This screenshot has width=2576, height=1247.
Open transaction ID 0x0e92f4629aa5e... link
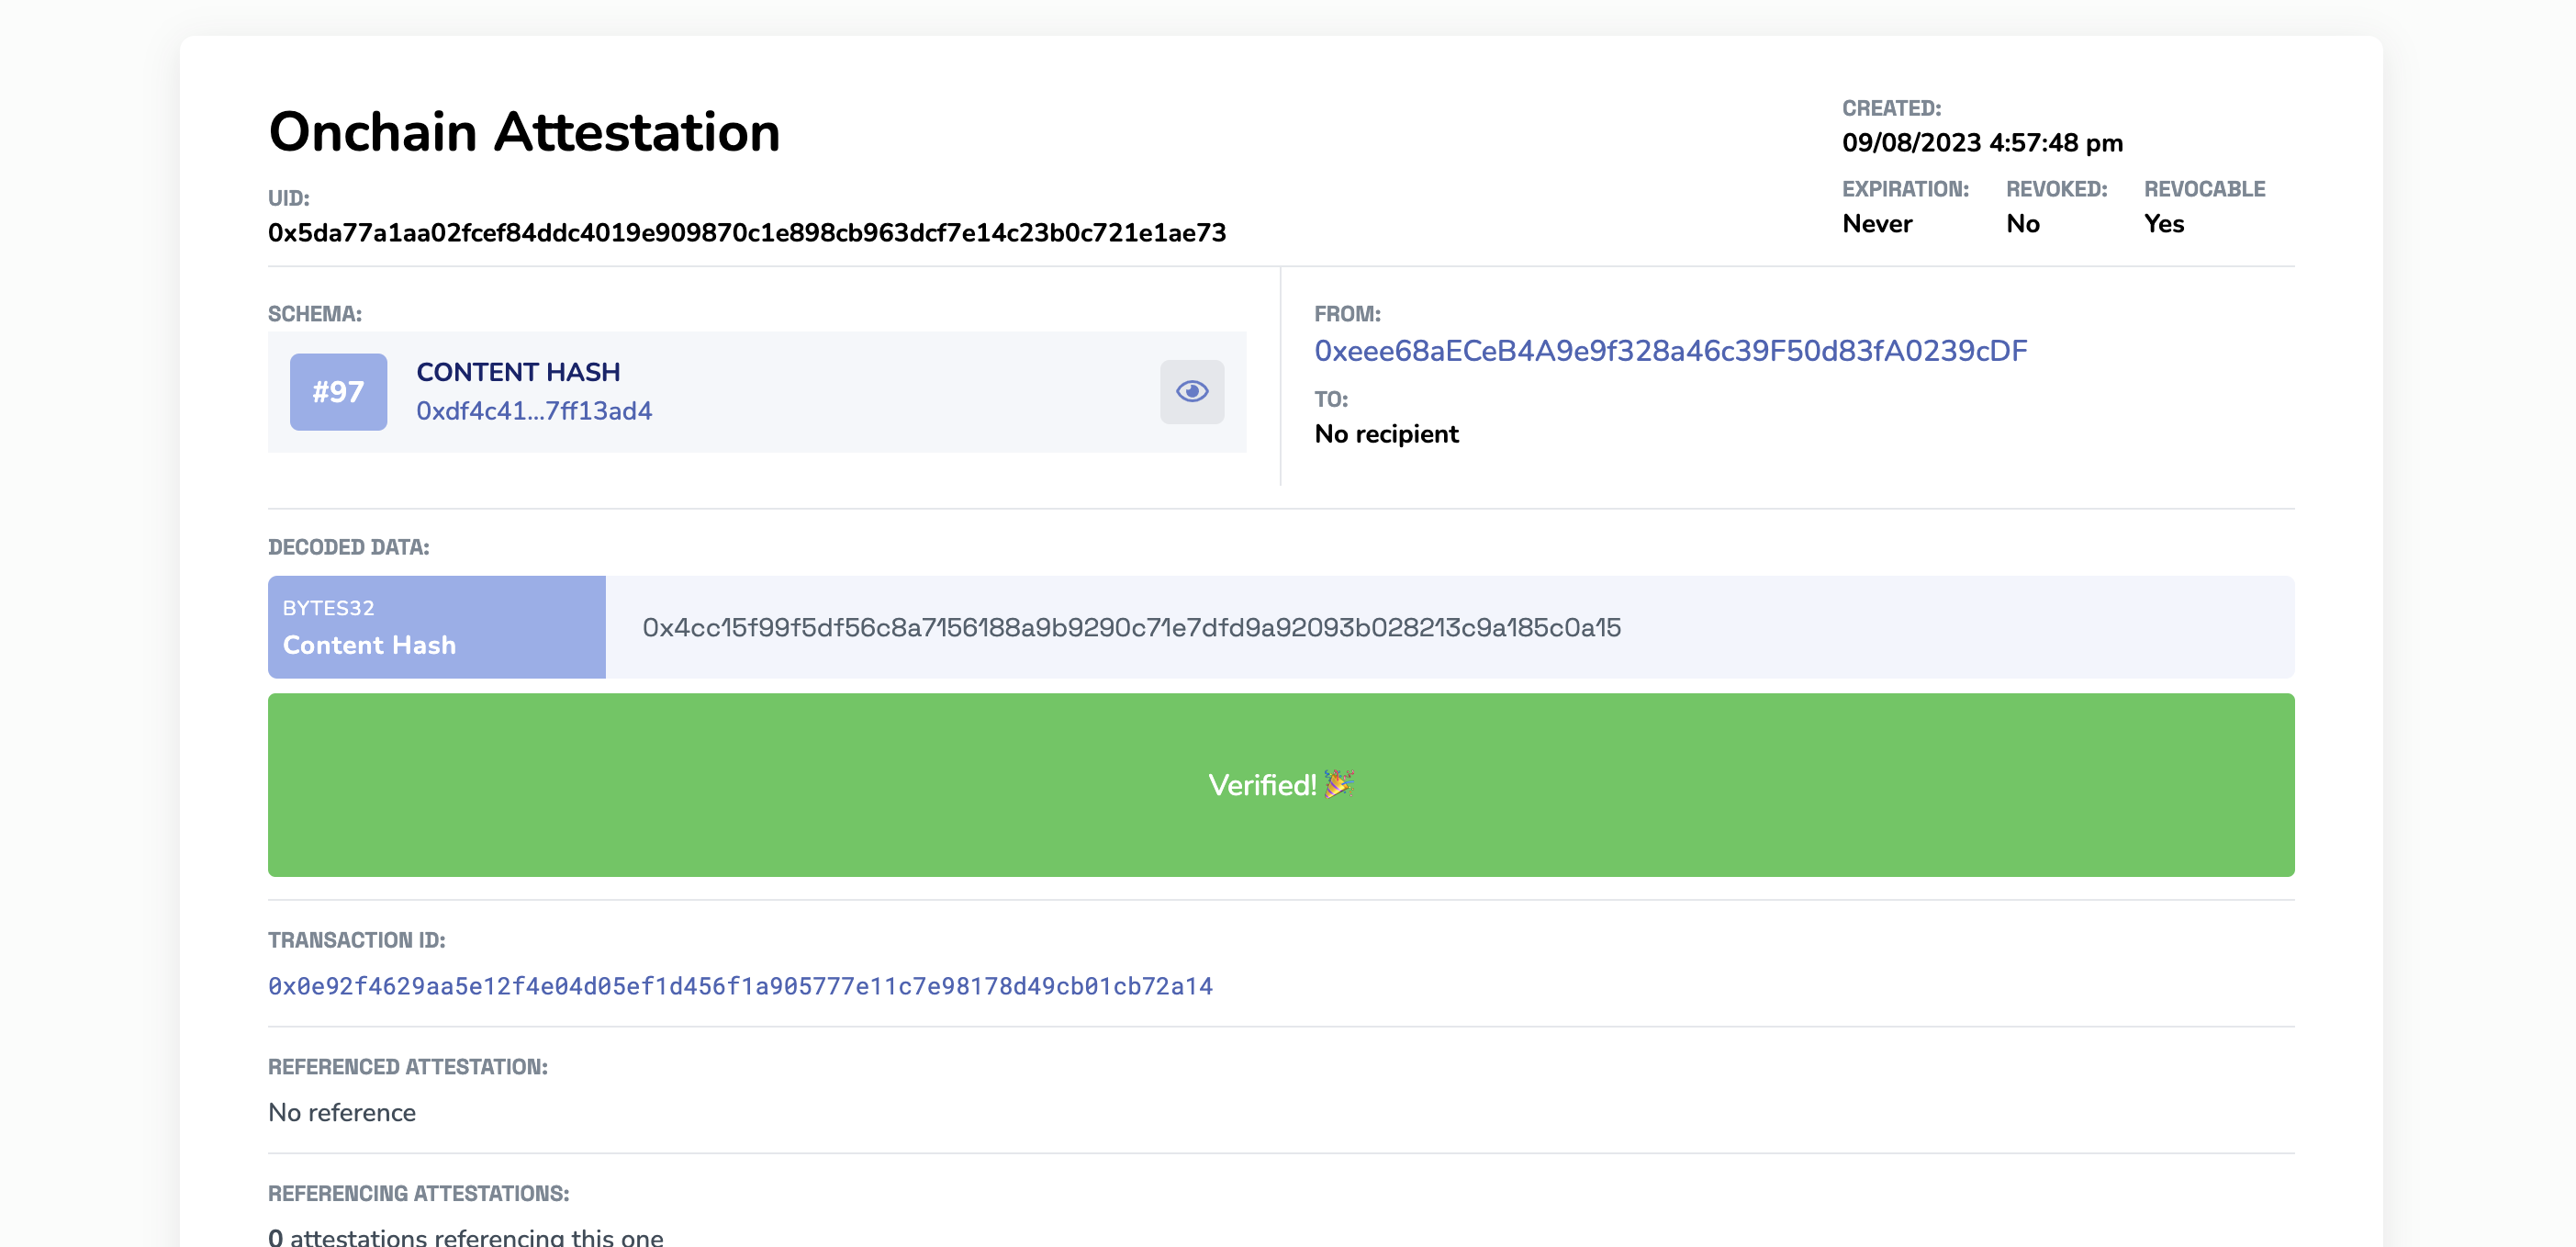(x=740, y=986)
